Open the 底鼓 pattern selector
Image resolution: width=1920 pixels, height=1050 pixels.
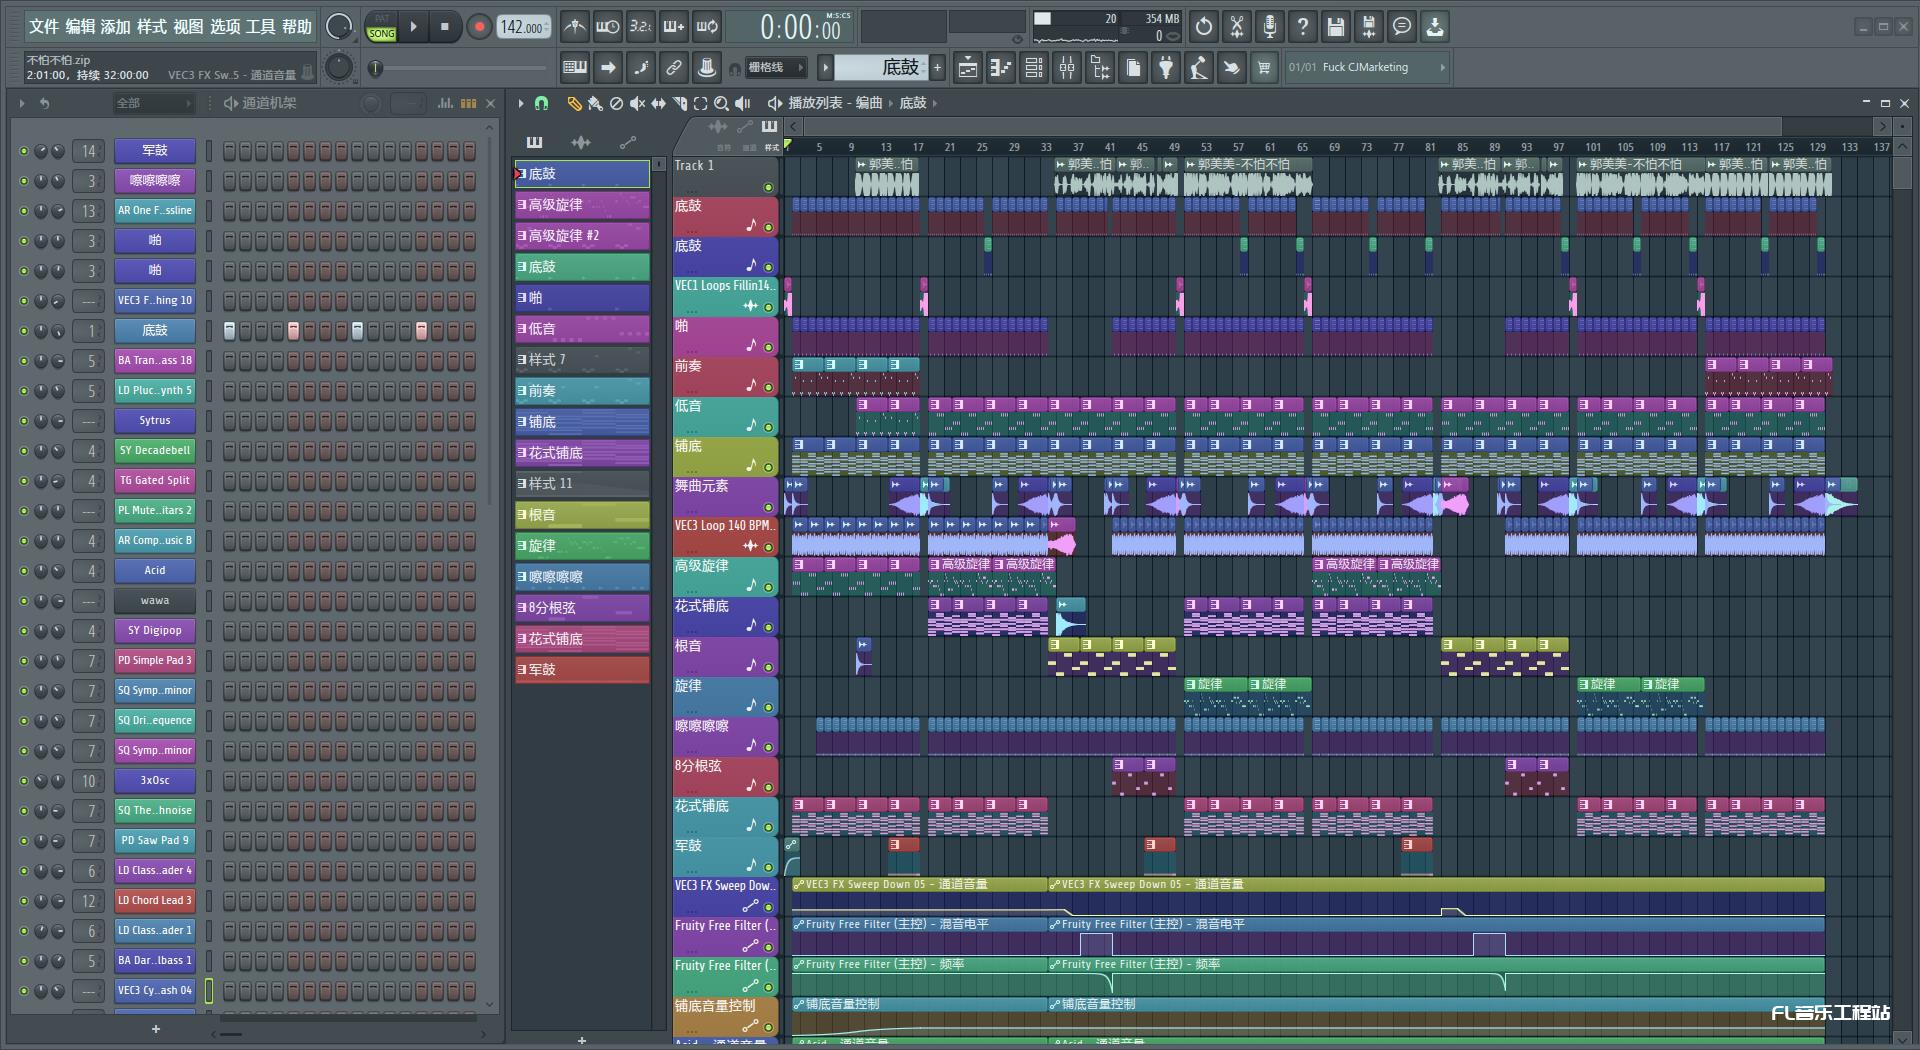pos(882,67)
